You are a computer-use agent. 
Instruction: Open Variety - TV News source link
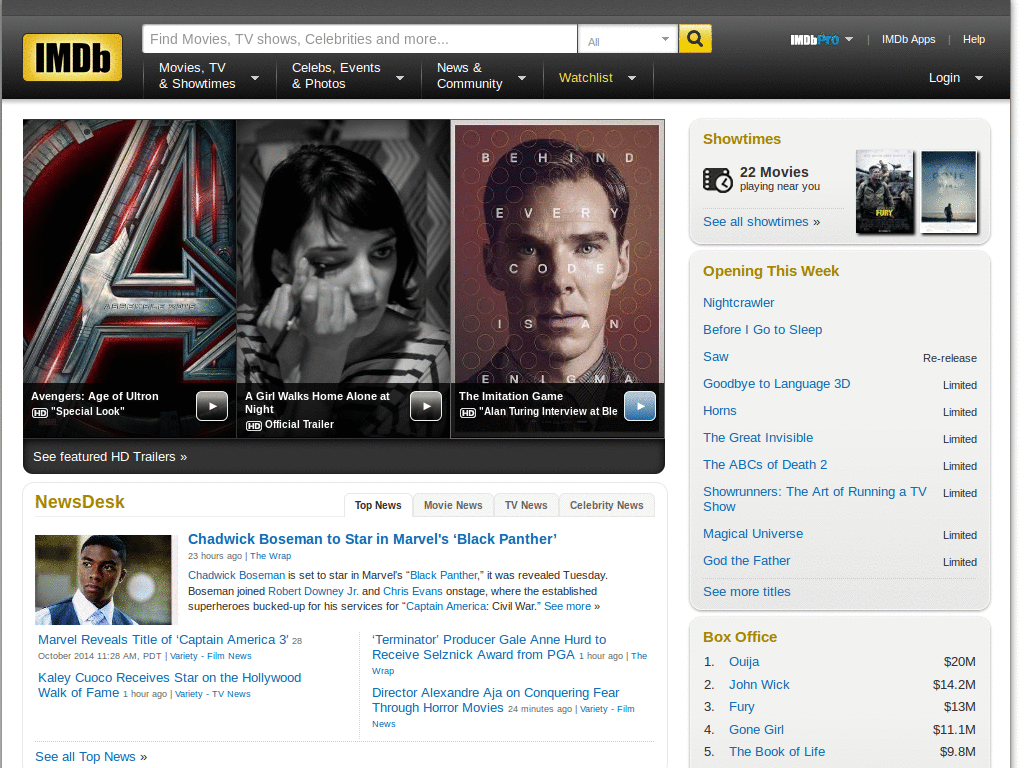(x=212, y=694)
